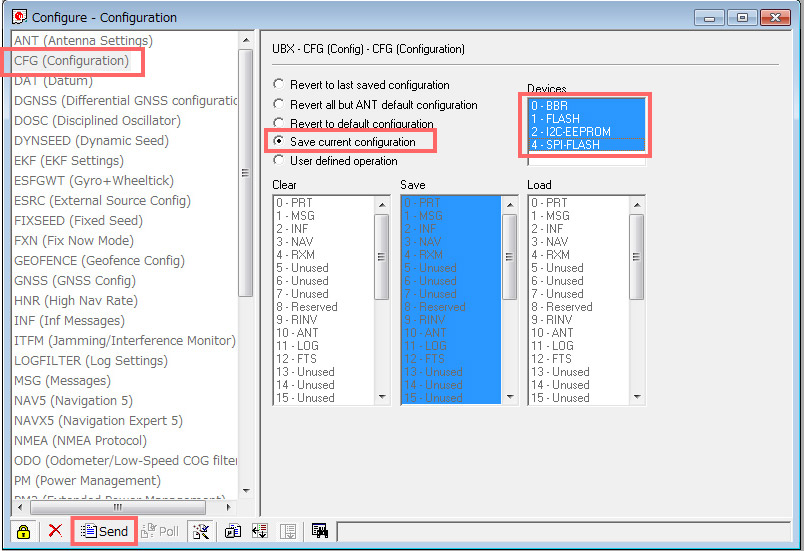Select the 'User defined operation' radio button
Image resolution: width=804 pixels, height=551 pixels.
tap(279, 161)
